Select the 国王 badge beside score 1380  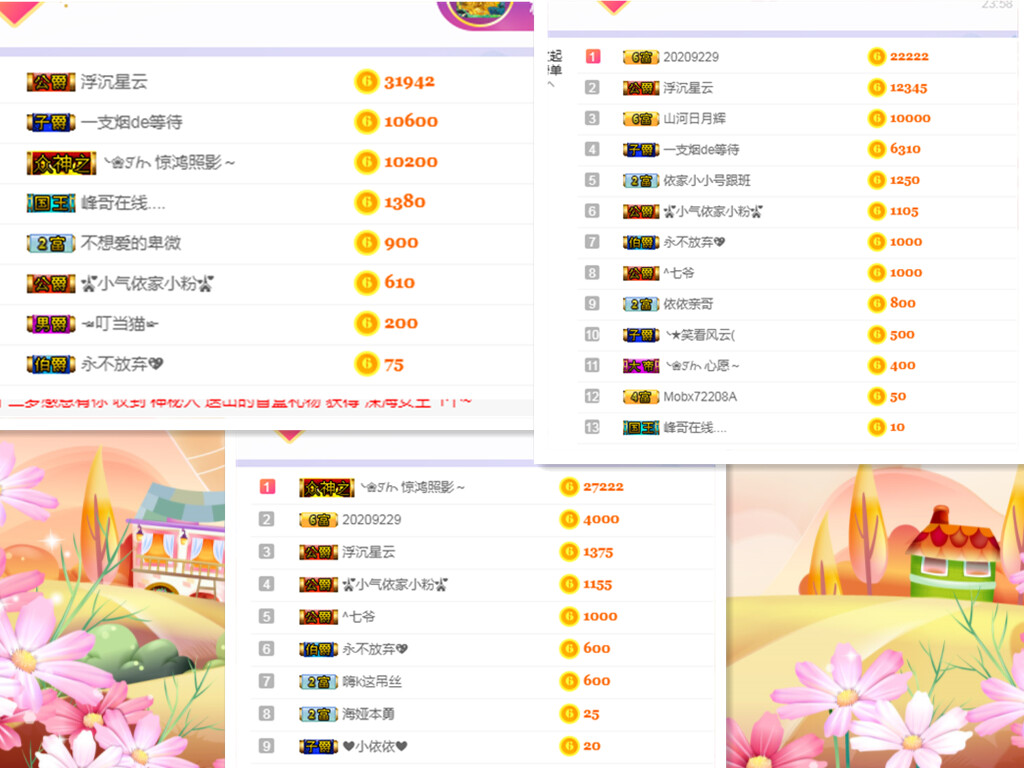tap(51, 203)
